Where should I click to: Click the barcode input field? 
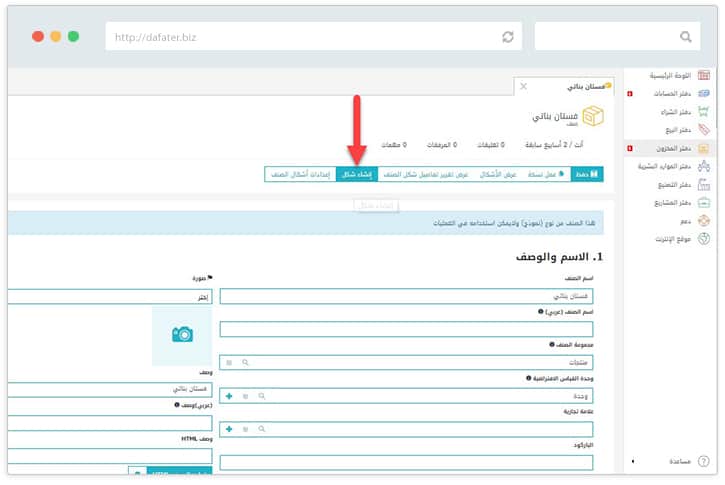pos(406,462)
